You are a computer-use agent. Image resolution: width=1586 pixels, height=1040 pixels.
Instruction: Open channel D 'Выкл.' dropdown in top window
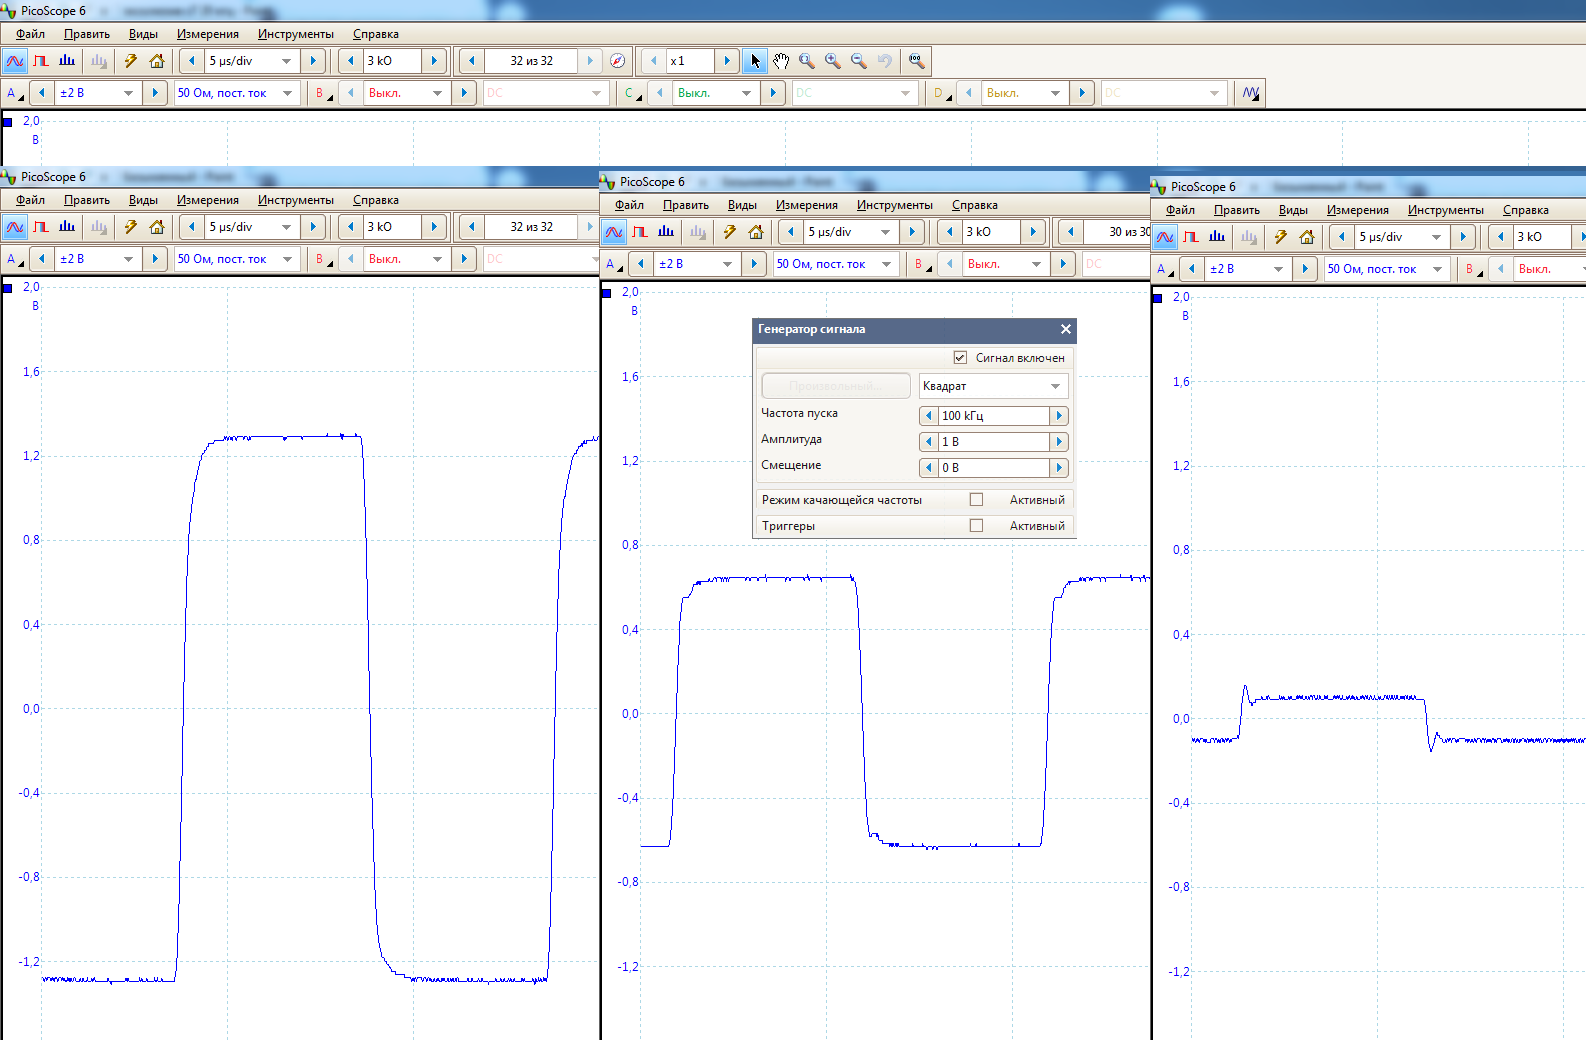click(x=1055, y=93)
